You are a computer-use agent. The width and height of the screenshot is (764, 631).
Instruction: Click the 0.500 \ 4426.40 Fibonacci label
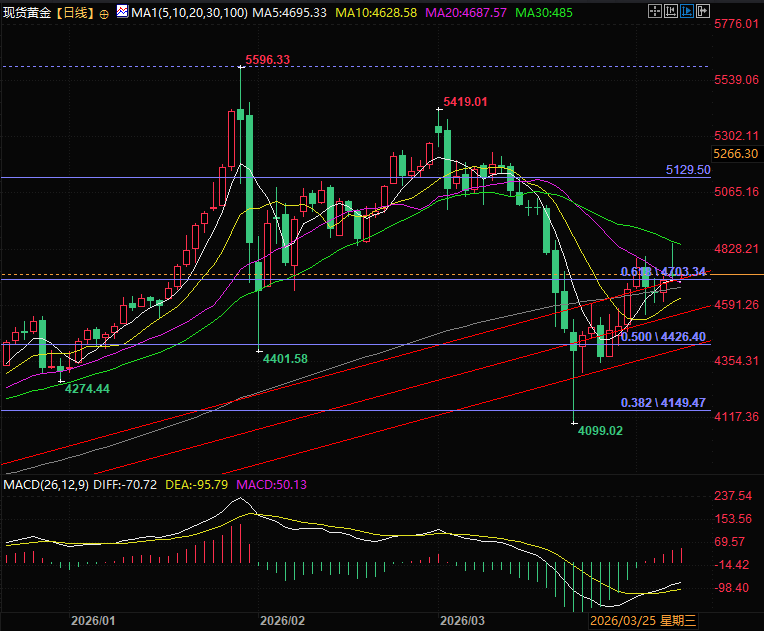(663, 337)
